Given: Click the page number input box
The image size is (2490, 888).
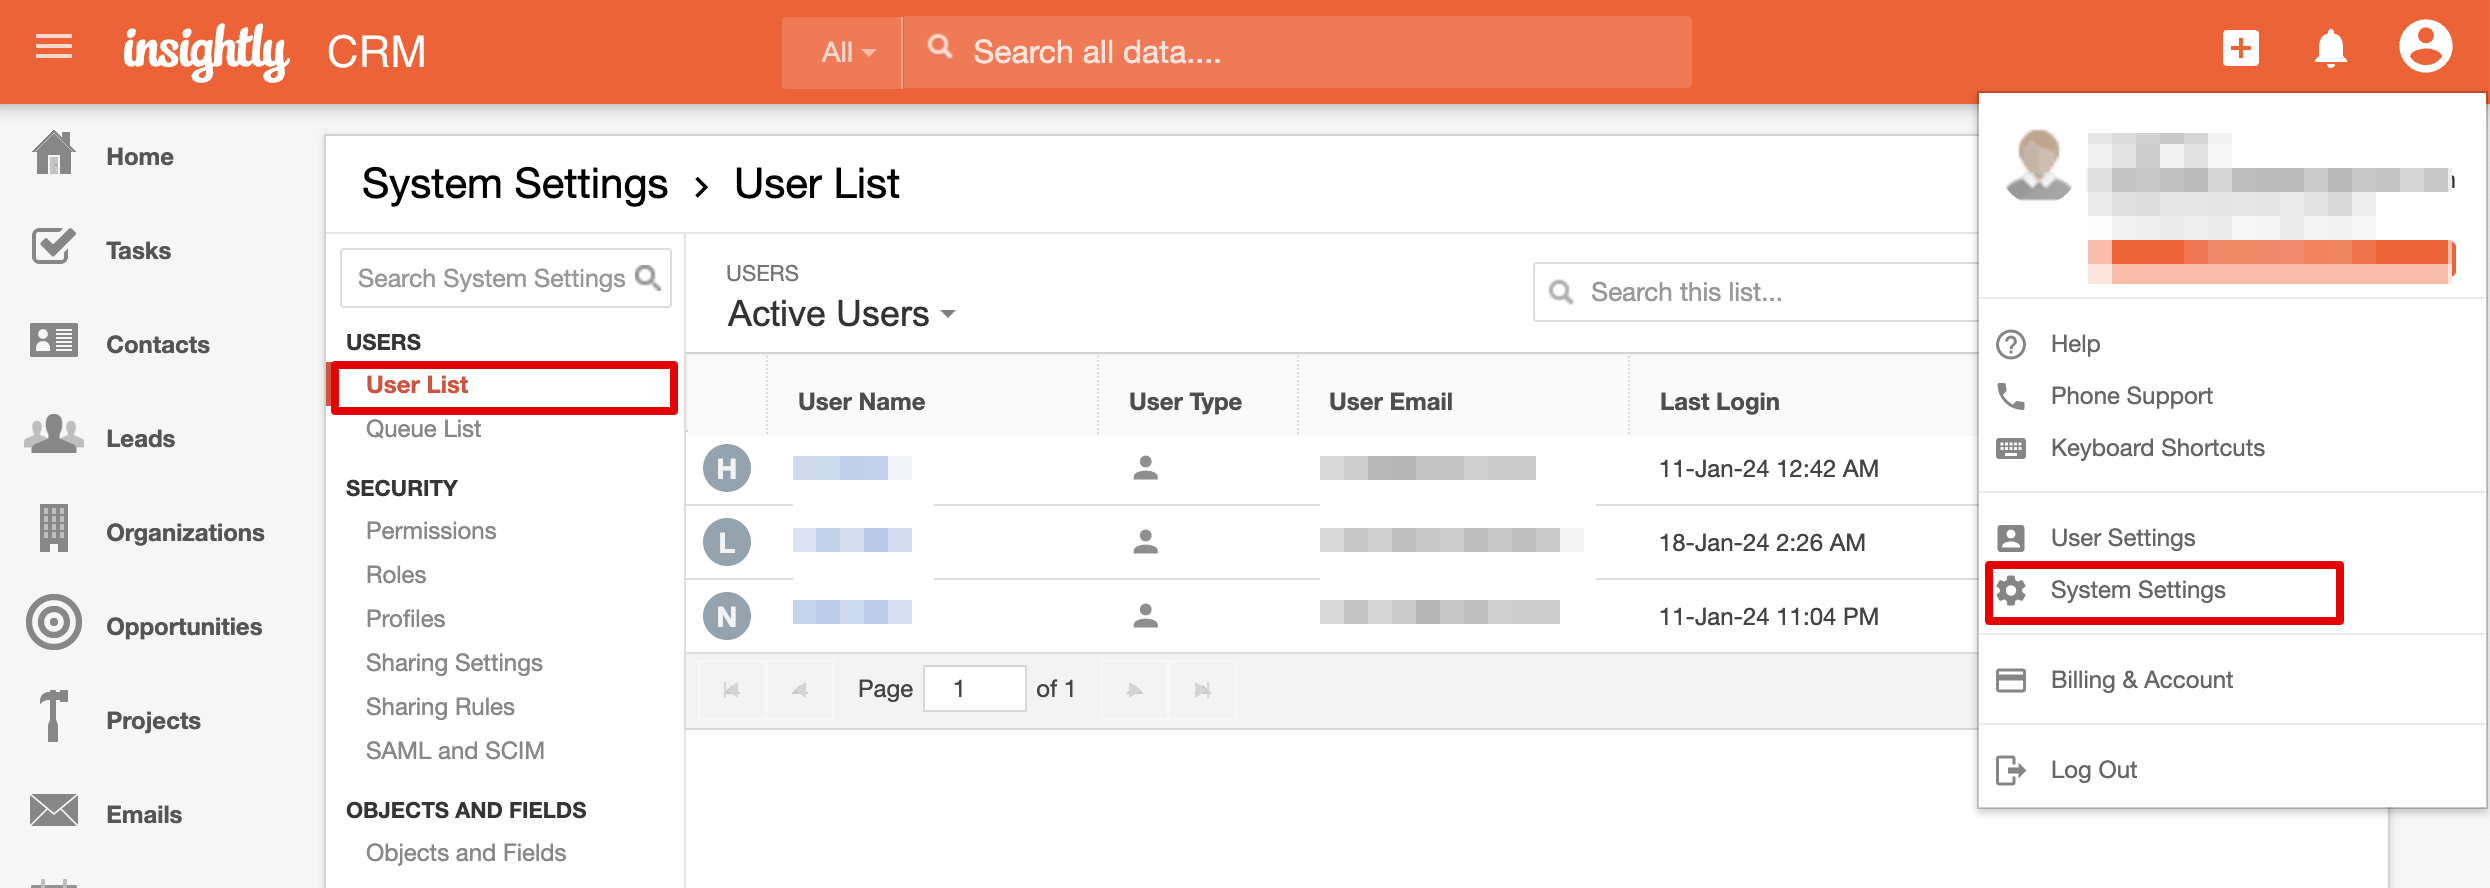Looking at the screenshot, I should tap(974, 689).
